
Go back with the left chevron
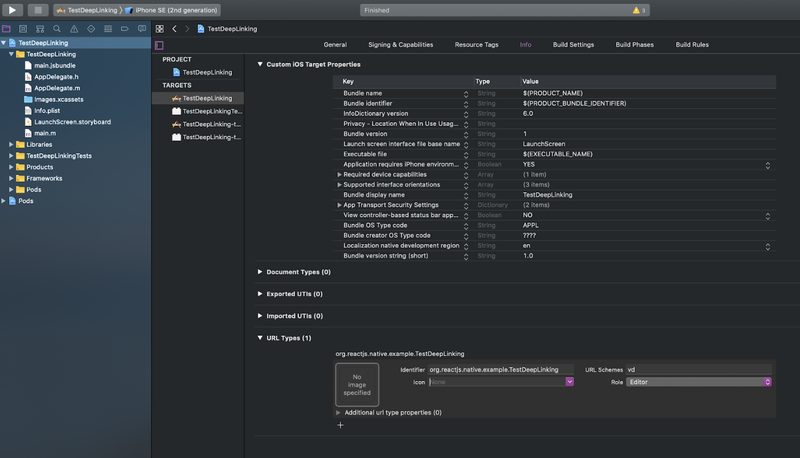tap(174, 29)
